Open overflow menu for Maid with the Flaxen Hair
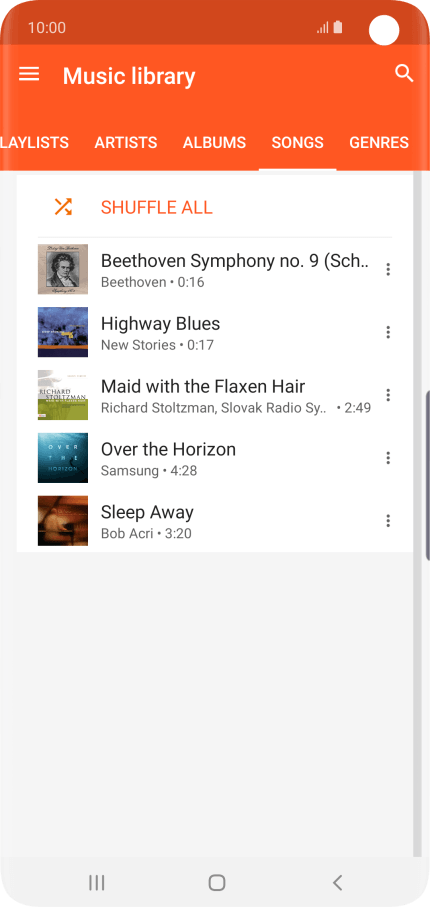The image size is (430, 907). click(388, 395)
